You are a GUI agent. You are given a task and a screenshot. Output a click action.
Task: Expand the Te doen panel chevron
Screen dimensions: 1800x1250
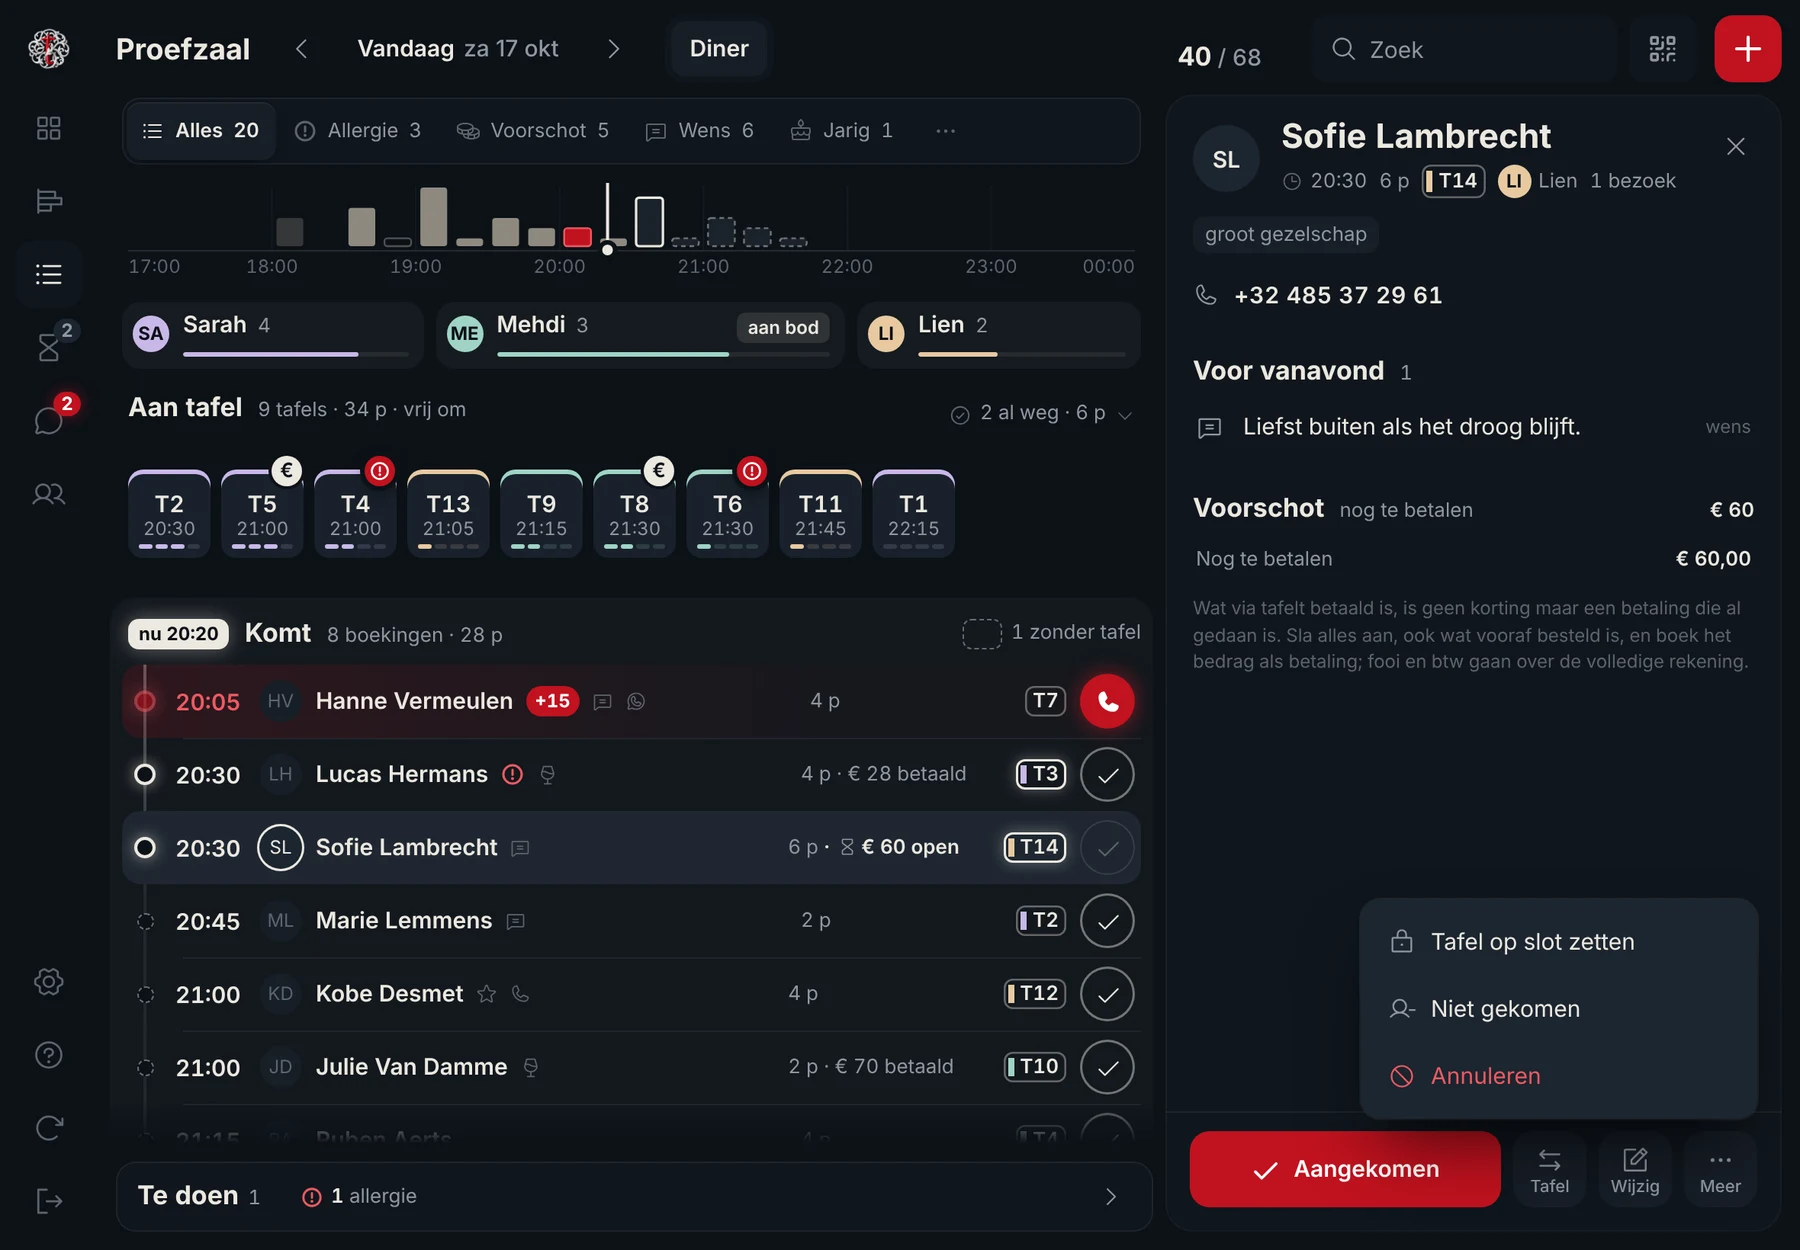(1111, 1197)
